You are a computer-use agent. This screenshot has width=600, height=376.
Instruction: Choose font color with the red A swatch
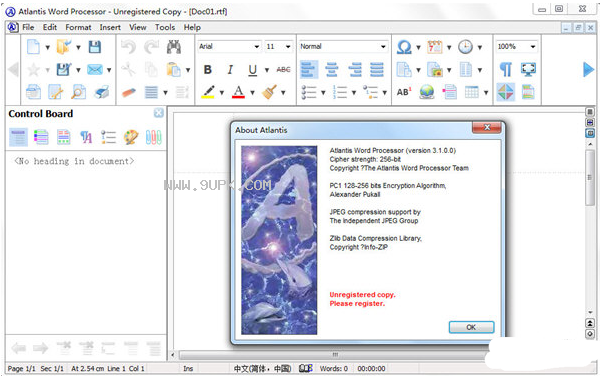(238, 92)
